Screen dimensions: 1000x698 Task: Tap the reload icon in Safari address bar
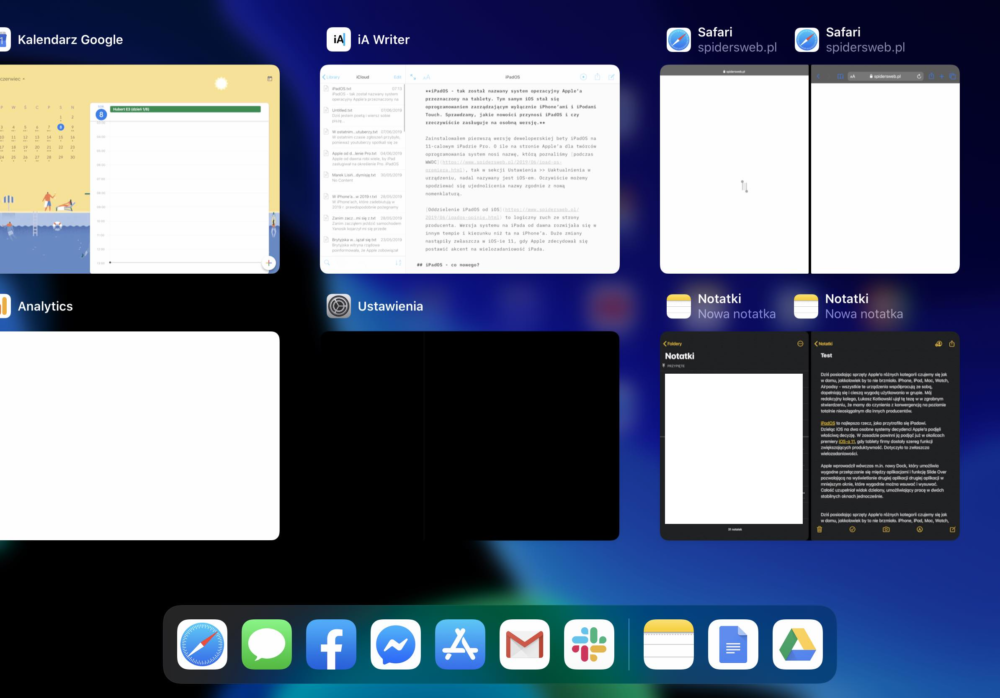pos(919,77)
